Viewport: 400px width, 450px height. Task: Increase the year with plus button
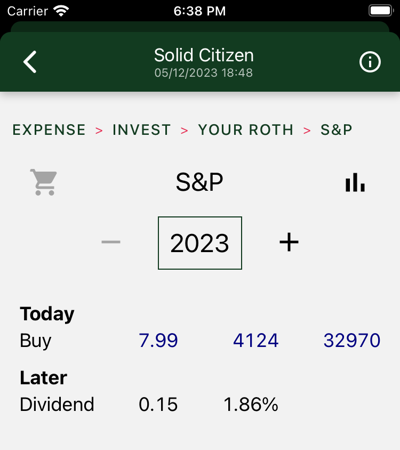tap(289, 242)
